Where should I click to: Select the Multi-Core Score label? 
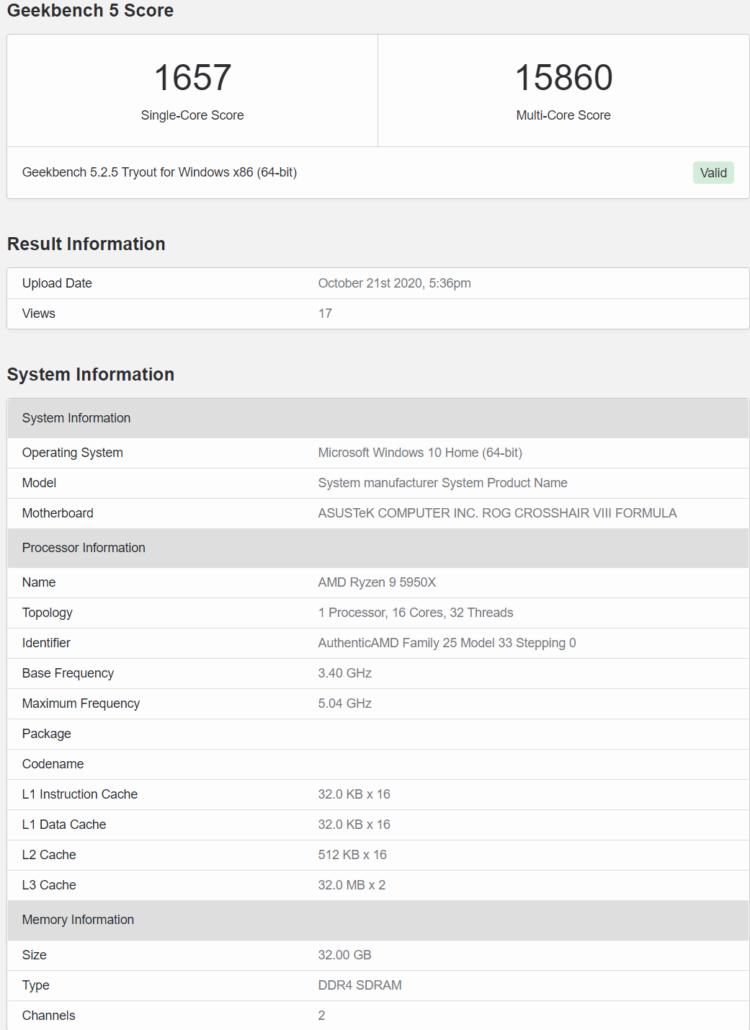[563, 115]
